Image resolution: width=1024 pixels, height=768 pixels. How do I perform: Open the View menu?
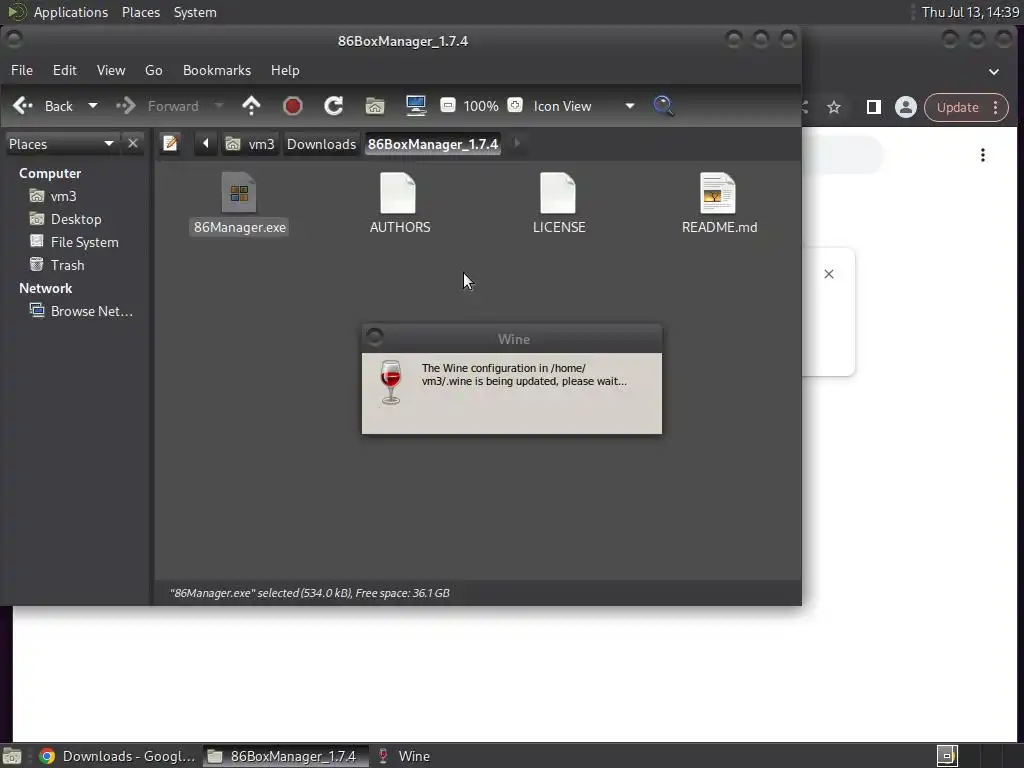tap(111, 70)
